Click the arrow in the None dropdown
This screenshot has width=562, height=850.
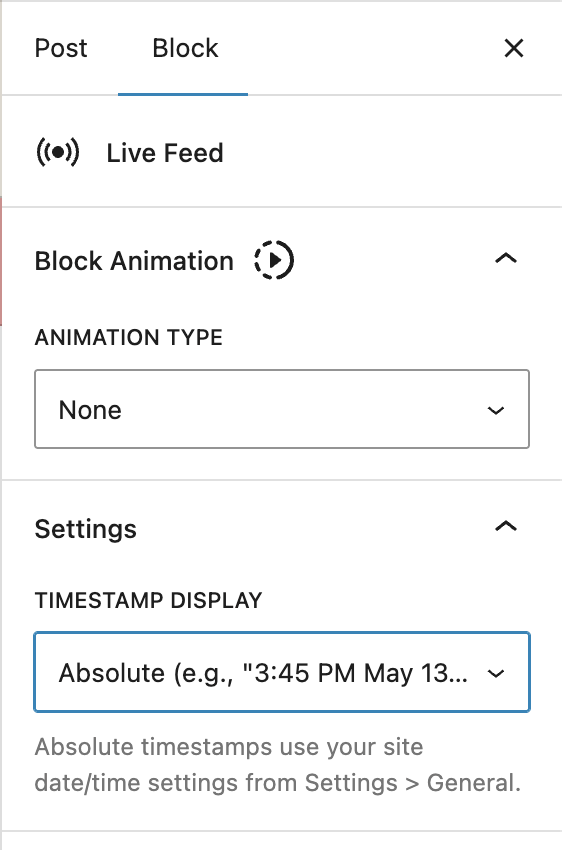[x=496, y=410]
